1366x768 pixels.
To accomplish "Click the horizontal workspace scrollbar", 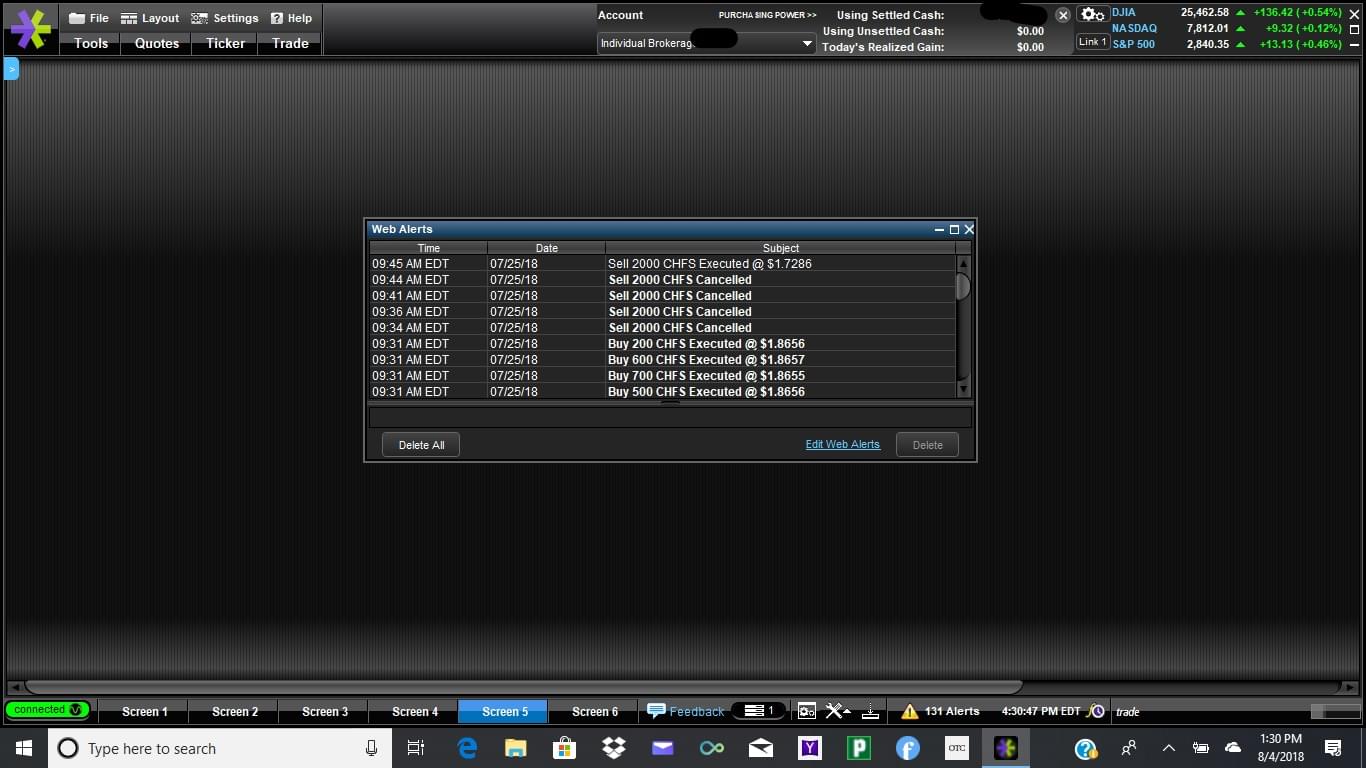I will pyautogui.click(x=523, y=687).
